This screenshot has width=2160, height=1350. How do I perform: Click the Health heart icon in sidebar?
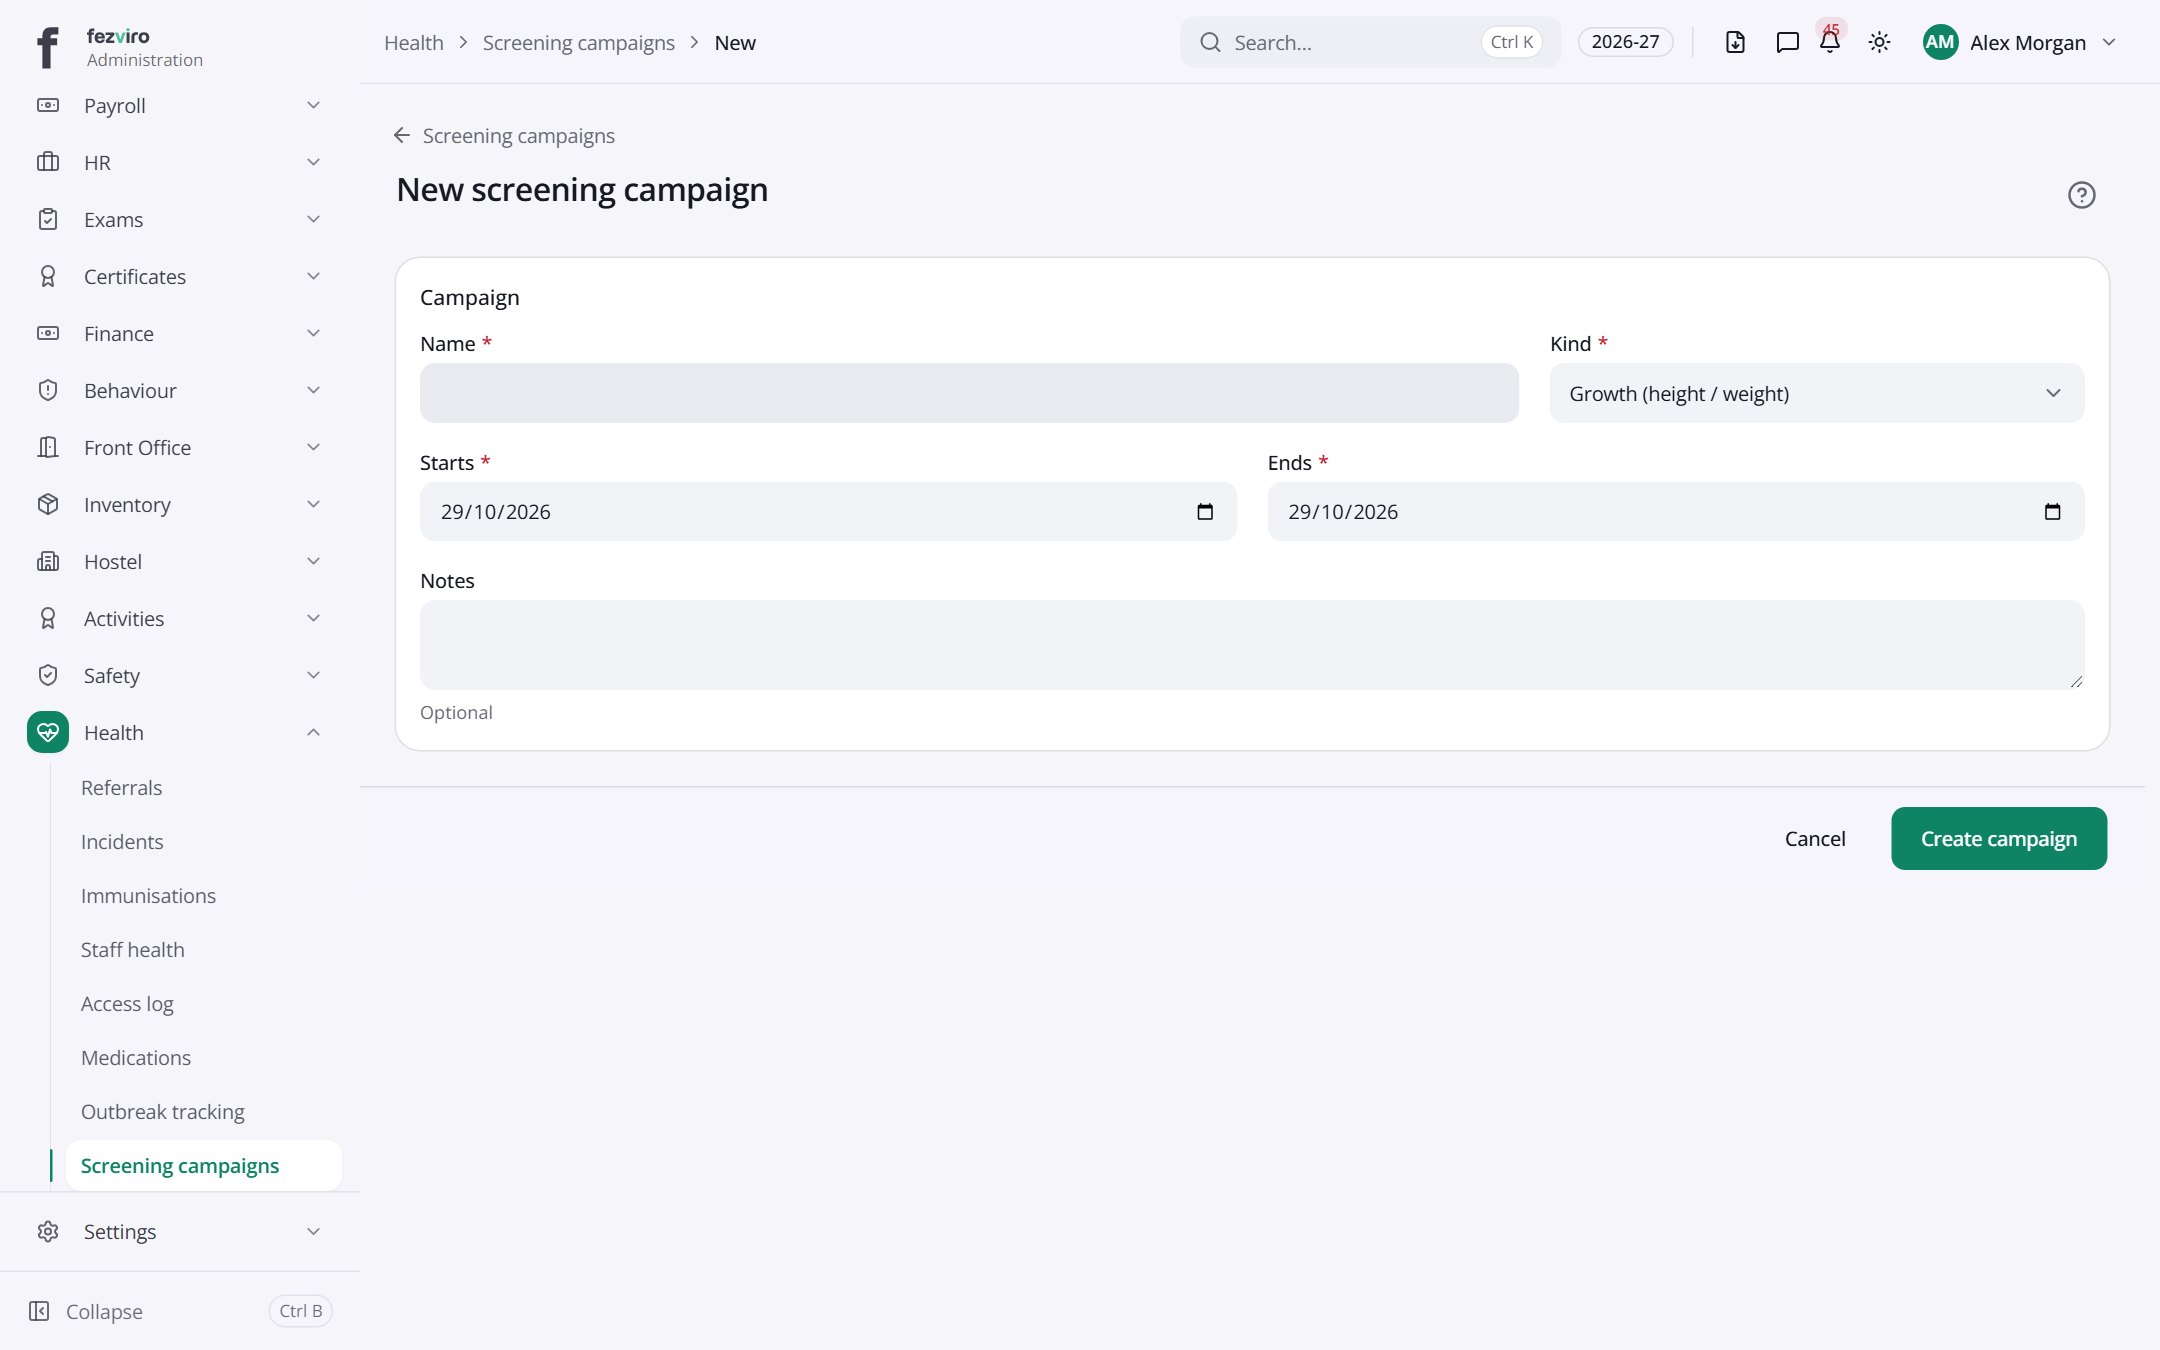[48, 732]
